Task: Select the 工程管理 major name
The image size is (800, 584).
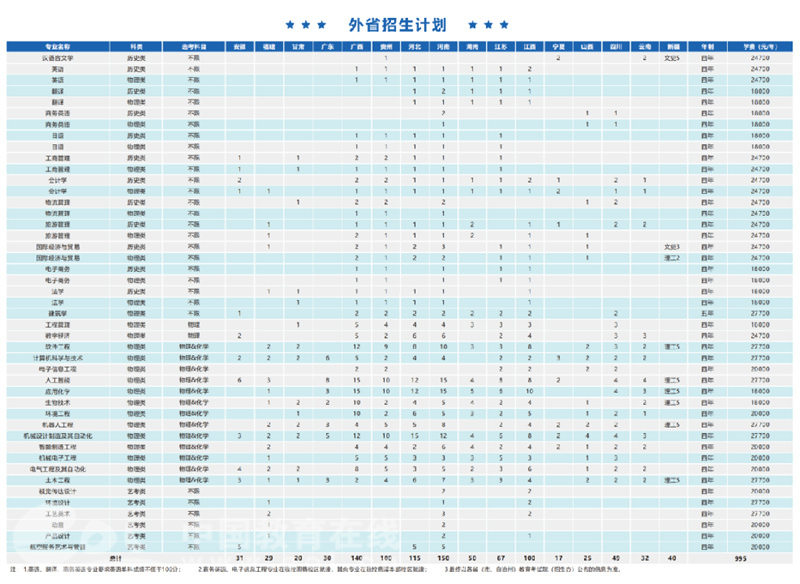Action: [58, 325]
